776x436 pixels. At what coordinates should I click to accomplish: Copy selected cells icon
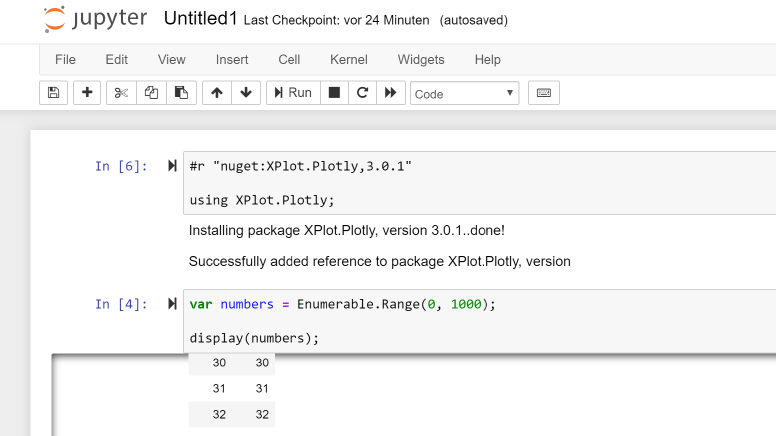[151, 93]
